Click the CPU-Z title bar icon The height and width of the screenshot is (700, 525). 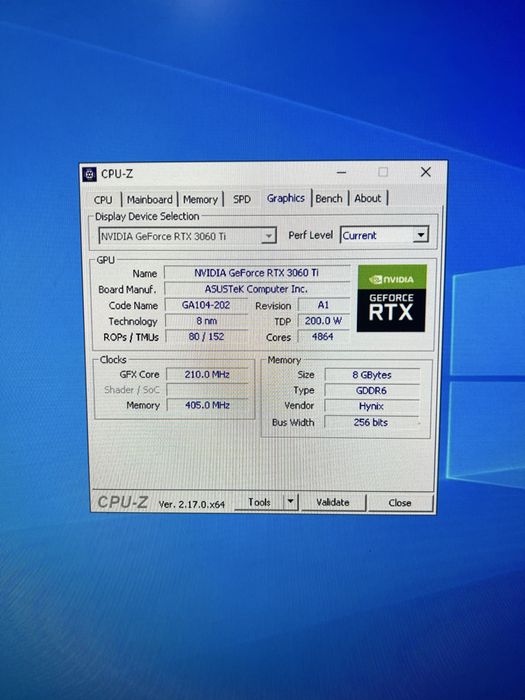(x=90, y=174)
